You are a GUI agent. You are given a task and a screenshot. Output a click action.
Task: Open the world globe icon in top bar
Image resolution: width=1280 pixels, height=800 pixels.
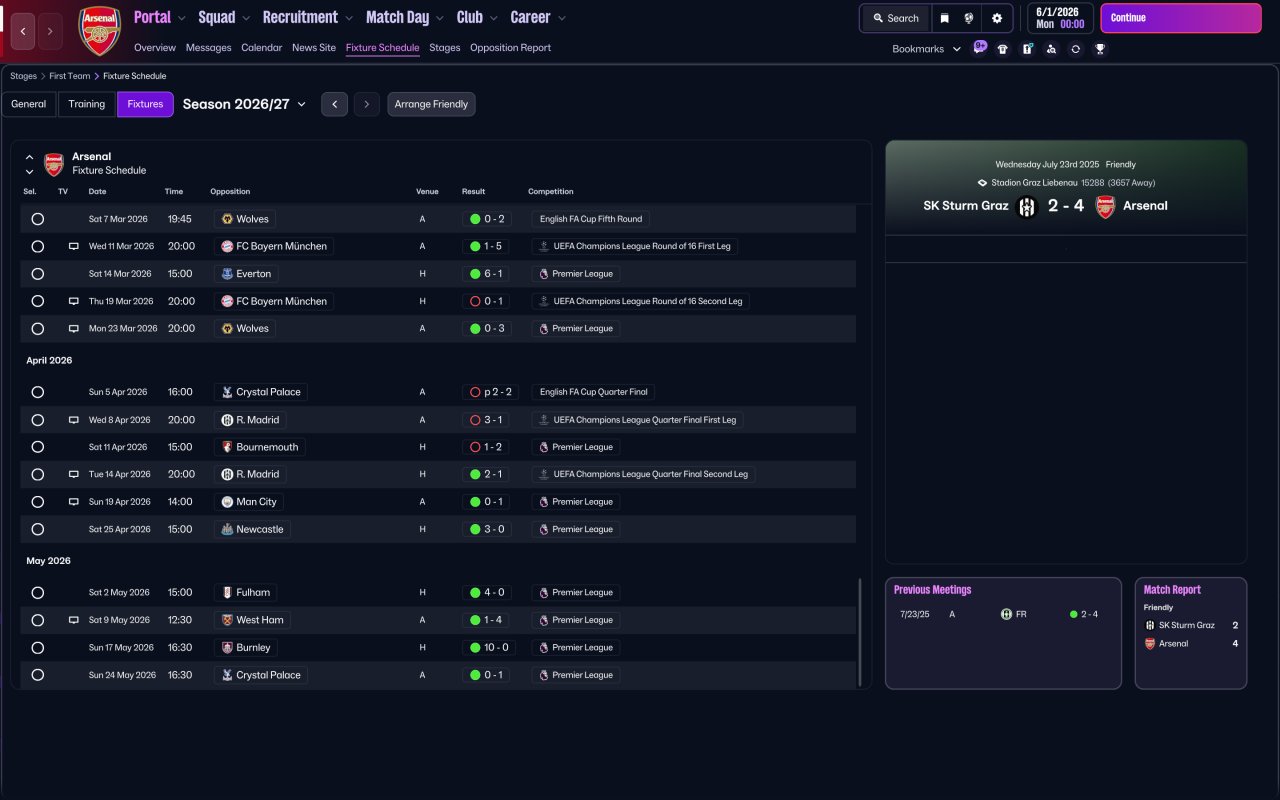point(969,18)
